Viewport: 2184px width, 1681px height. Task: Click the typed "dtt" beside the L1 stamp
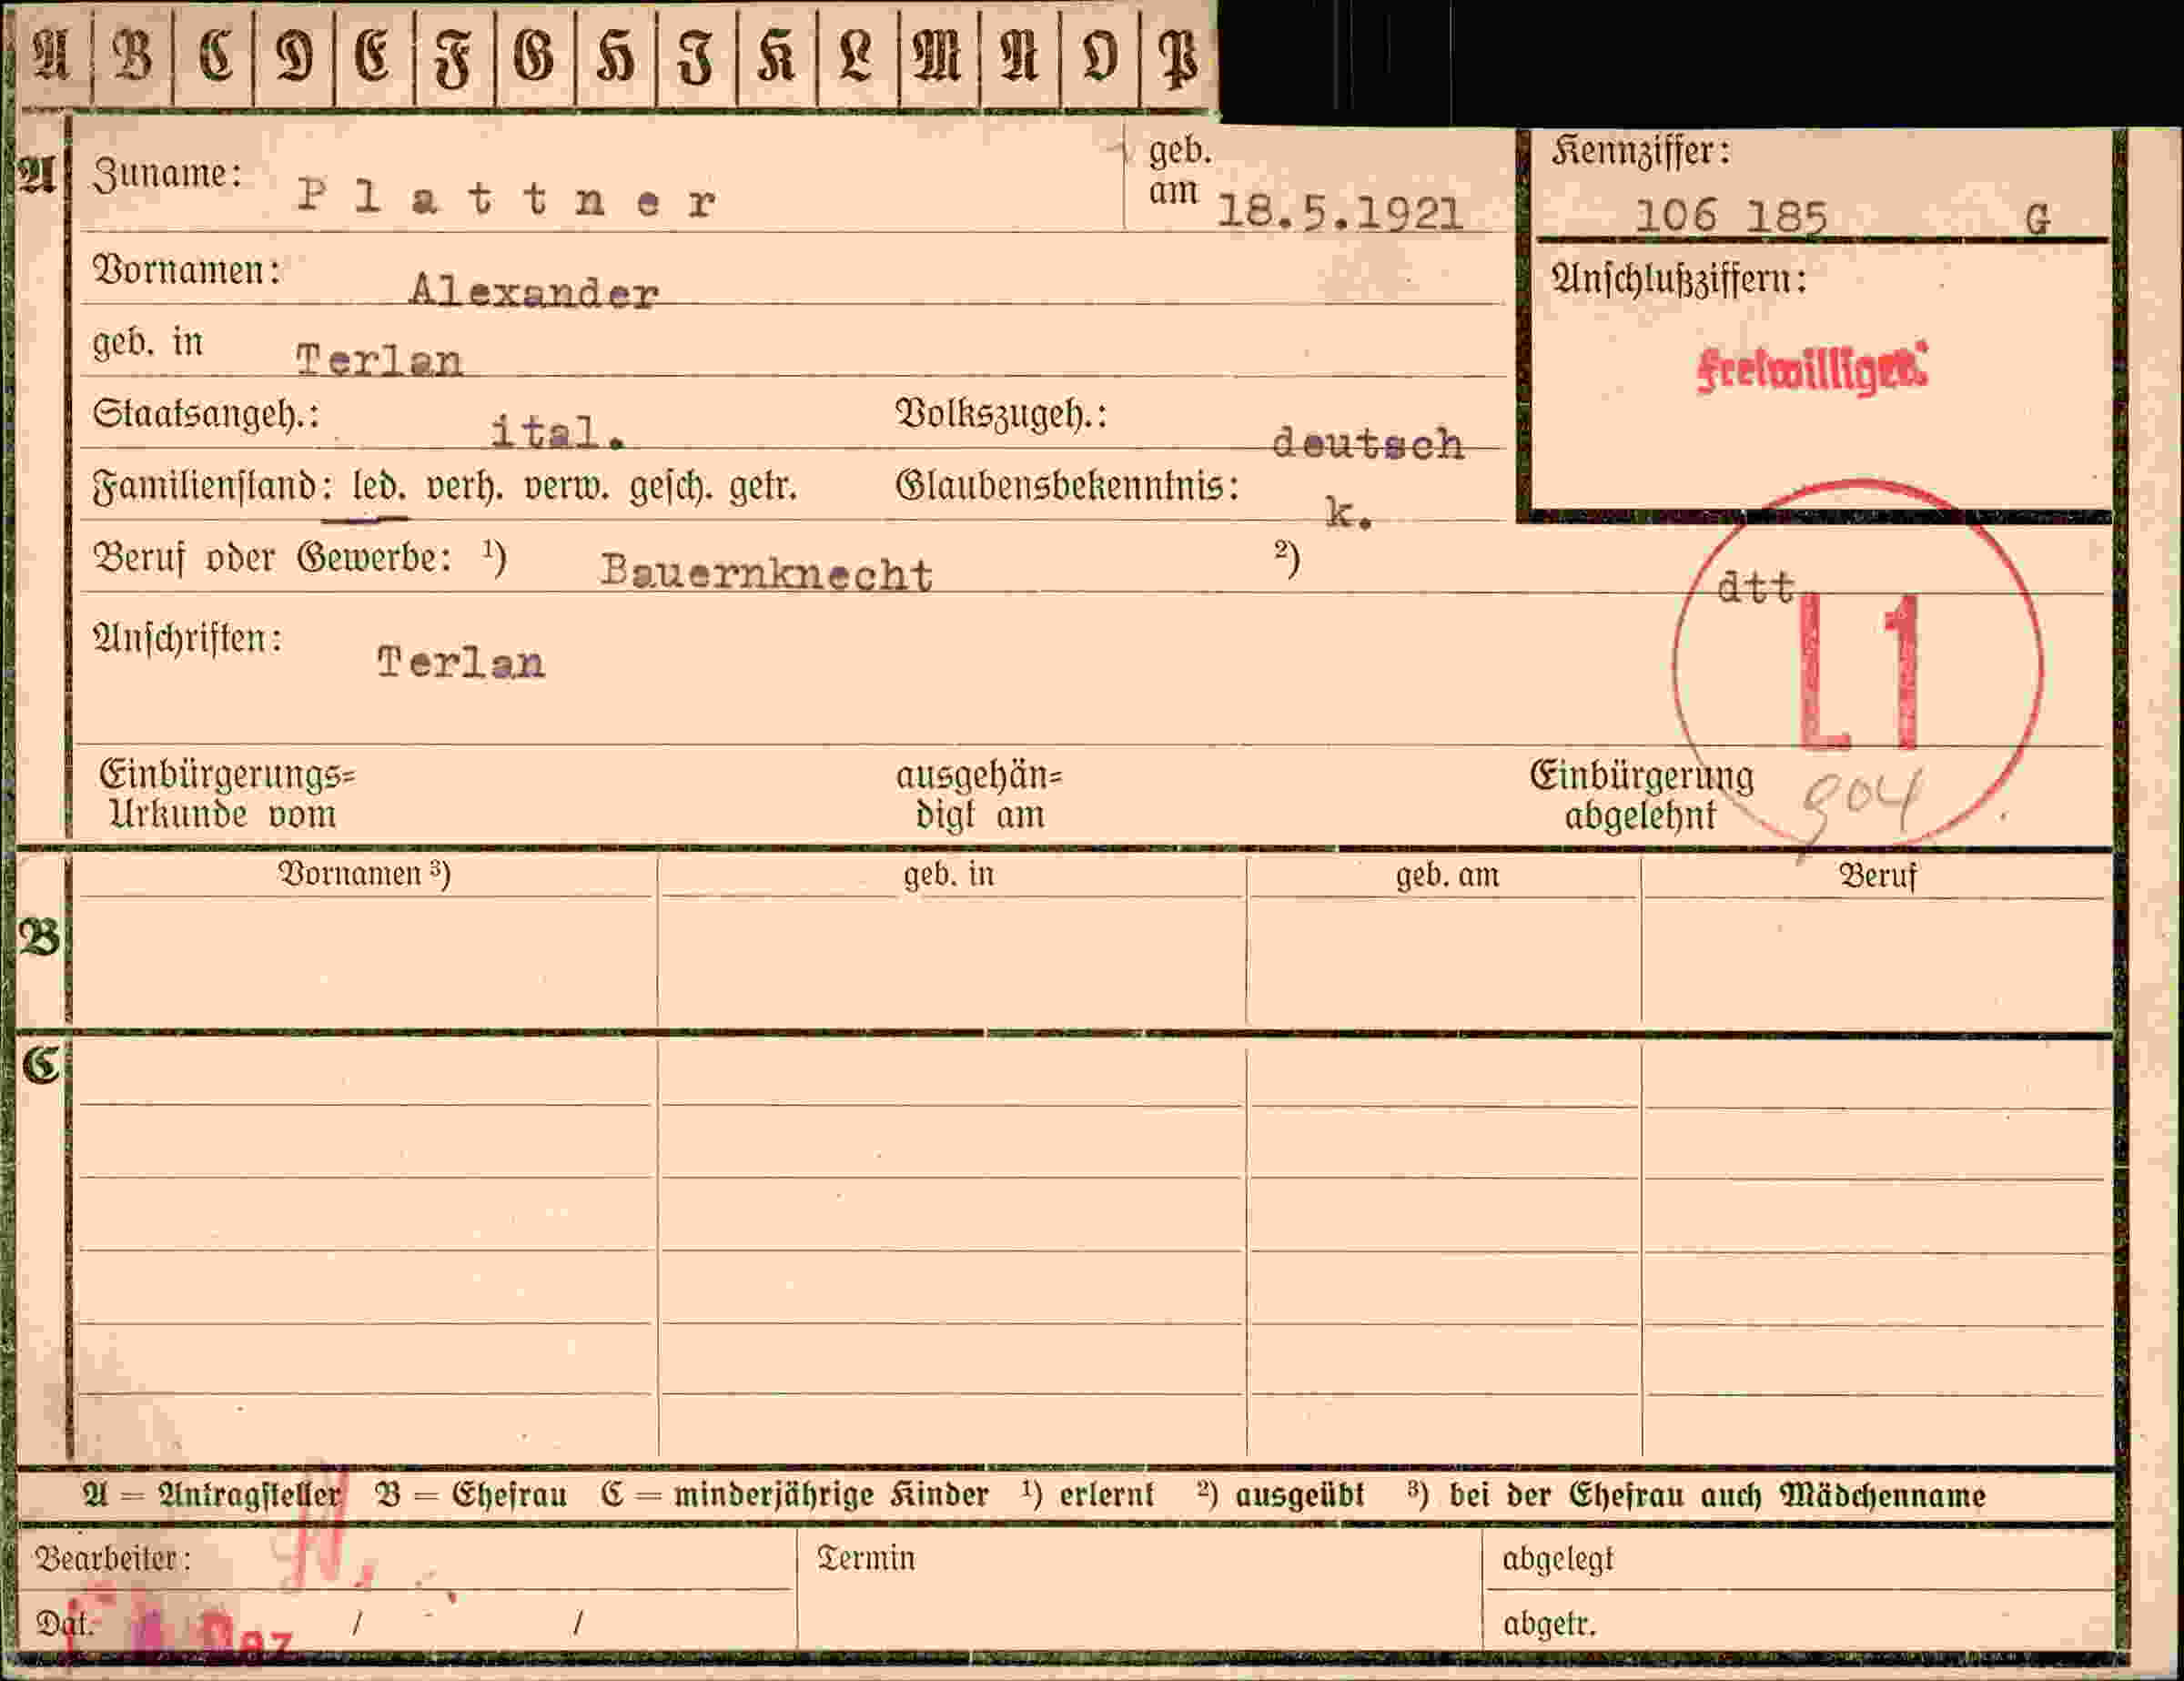(1755, 587)
